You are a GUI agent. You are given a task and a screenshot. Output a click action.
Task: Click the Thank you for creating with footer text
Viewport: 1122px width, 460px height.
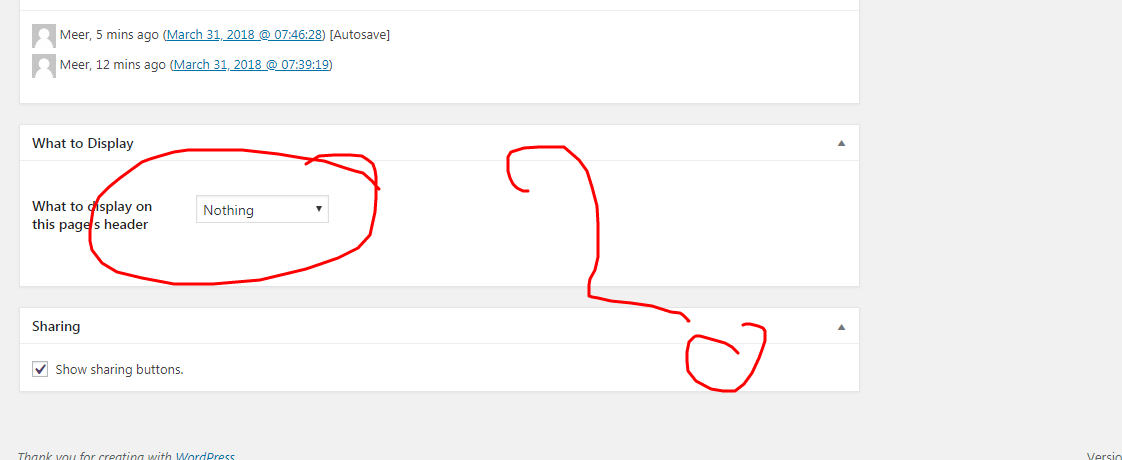click(x=95, y=456)
